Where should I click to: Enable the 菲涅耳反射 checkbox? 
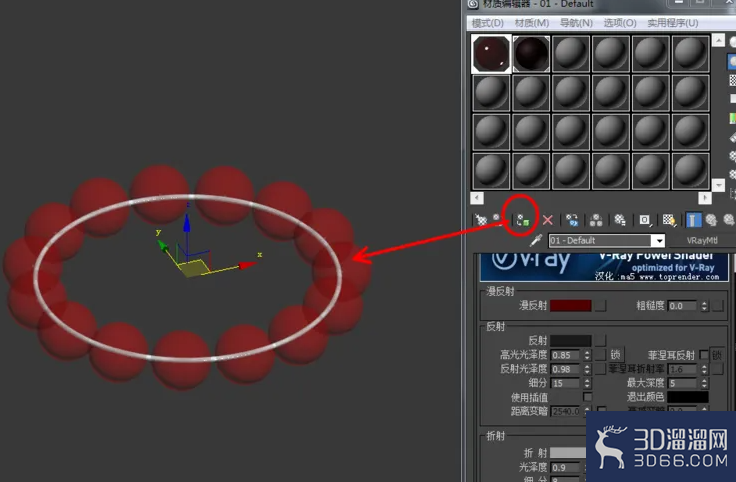[703, 355]
